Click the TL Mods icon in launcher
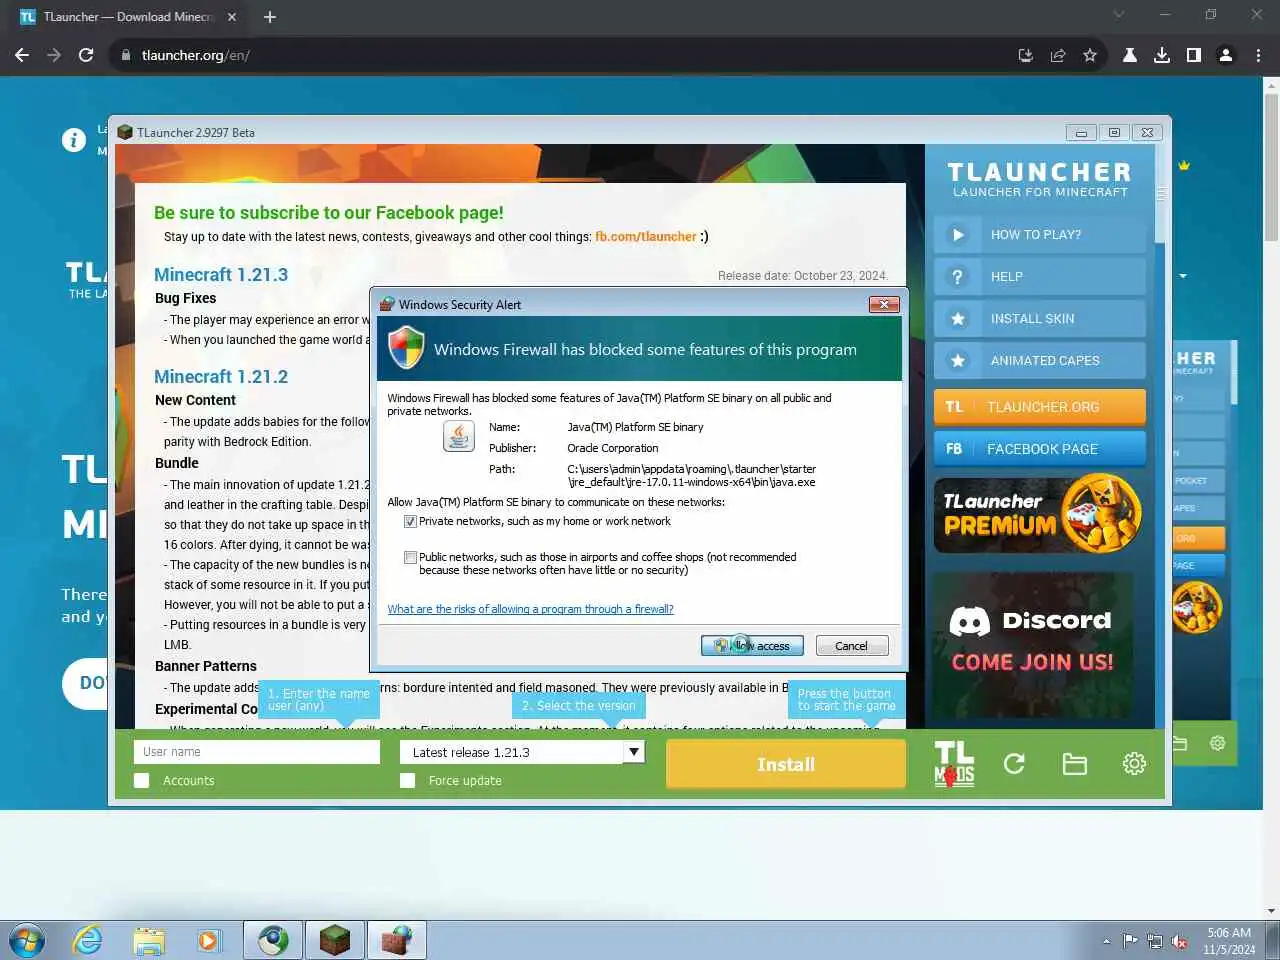Viewport: 1280px width, 960px height. coord(954,764)
